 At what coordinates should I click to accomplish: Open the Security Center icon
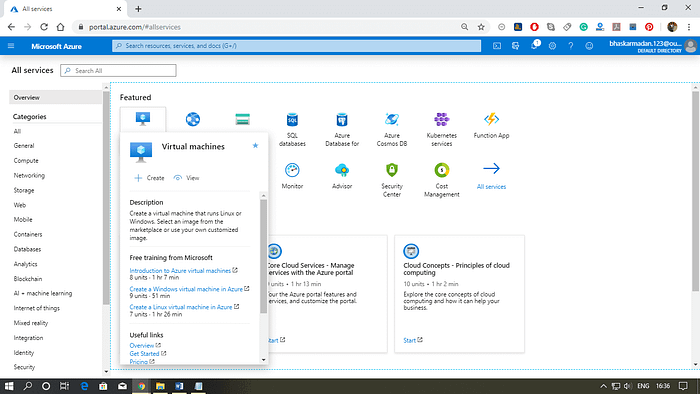point(392,170)
